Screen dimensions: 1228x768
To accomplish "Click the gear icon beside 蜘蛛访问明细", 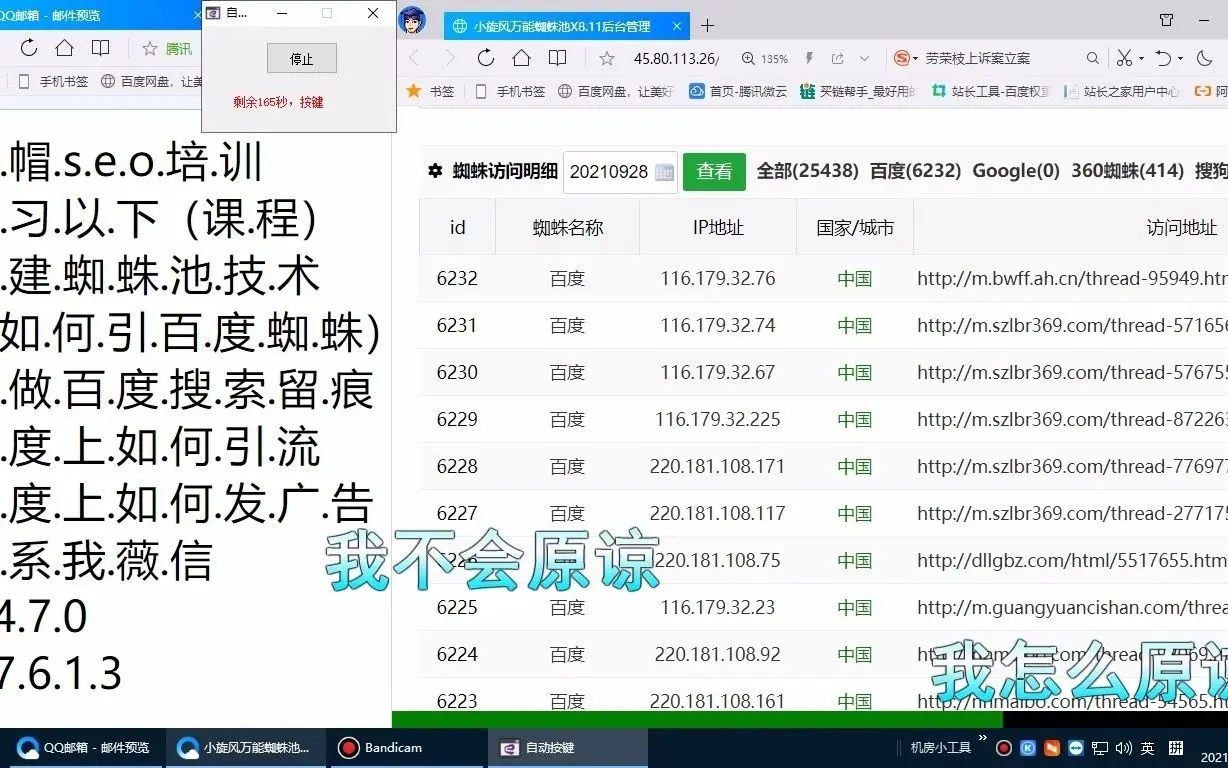I will pyautogui.click(x=435, y=171).
